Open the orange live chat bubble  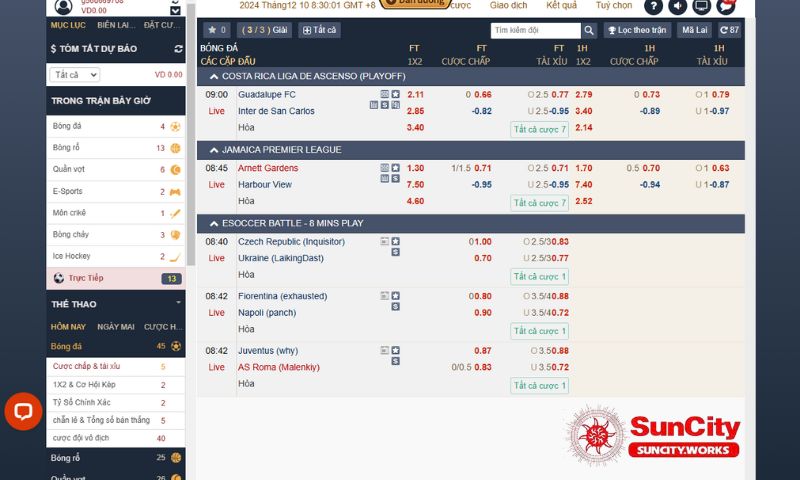pos(22,411)
